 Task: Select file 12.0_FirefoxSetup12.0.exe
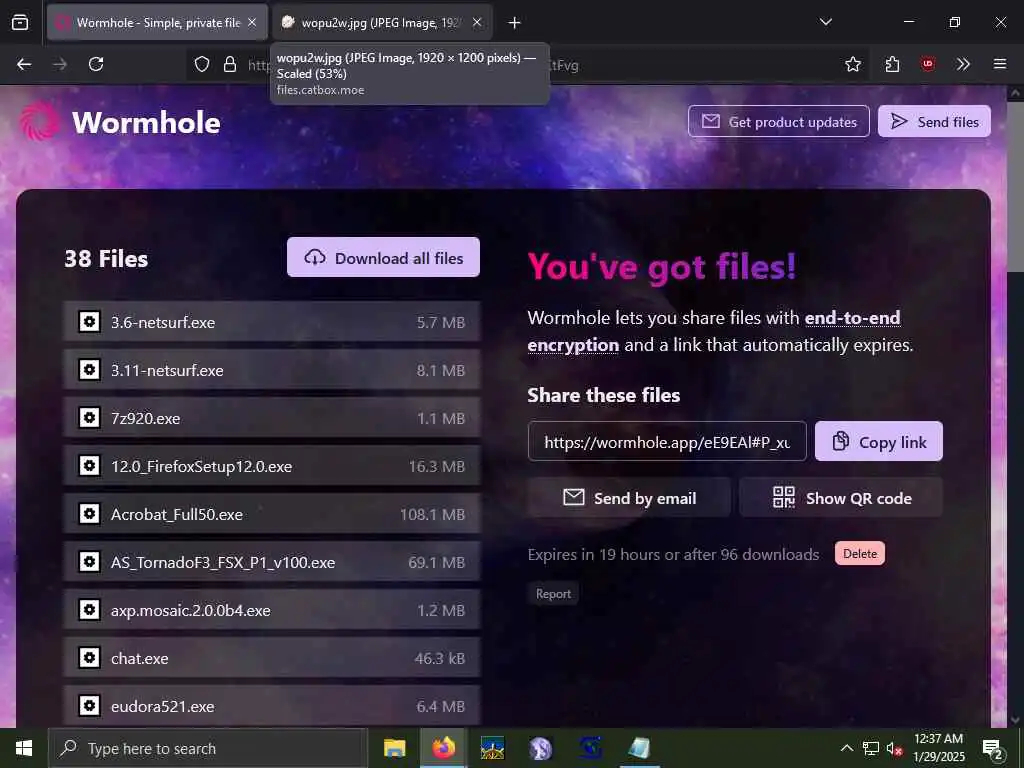click(x=272, y=466)
